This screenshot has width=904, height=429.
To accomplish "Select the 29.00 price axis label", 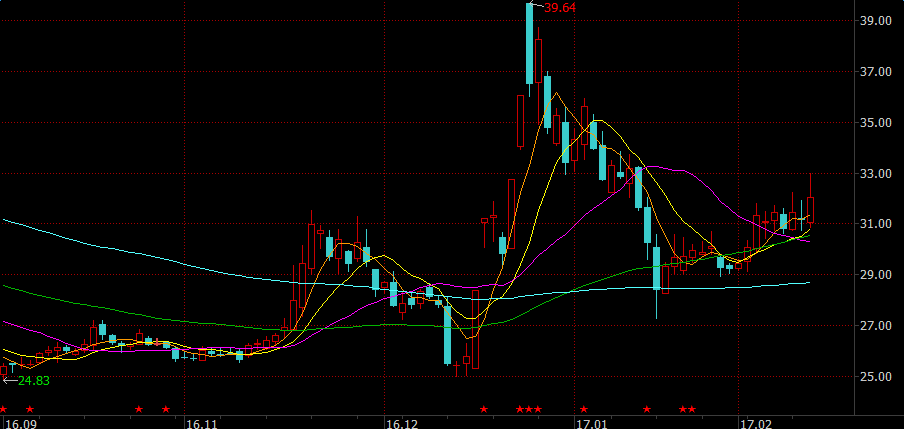I will 876,274.
